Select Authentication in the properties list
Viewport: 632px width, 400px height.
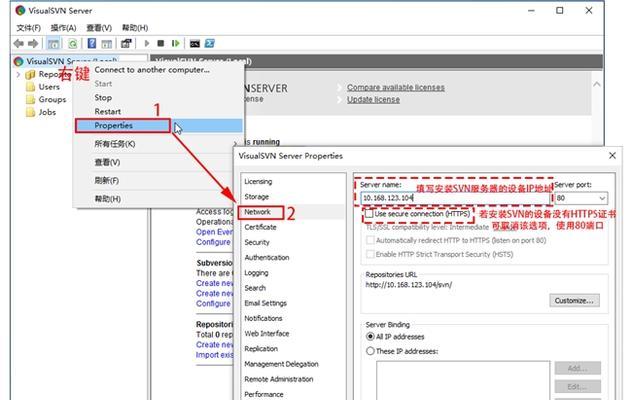(266, 257)
